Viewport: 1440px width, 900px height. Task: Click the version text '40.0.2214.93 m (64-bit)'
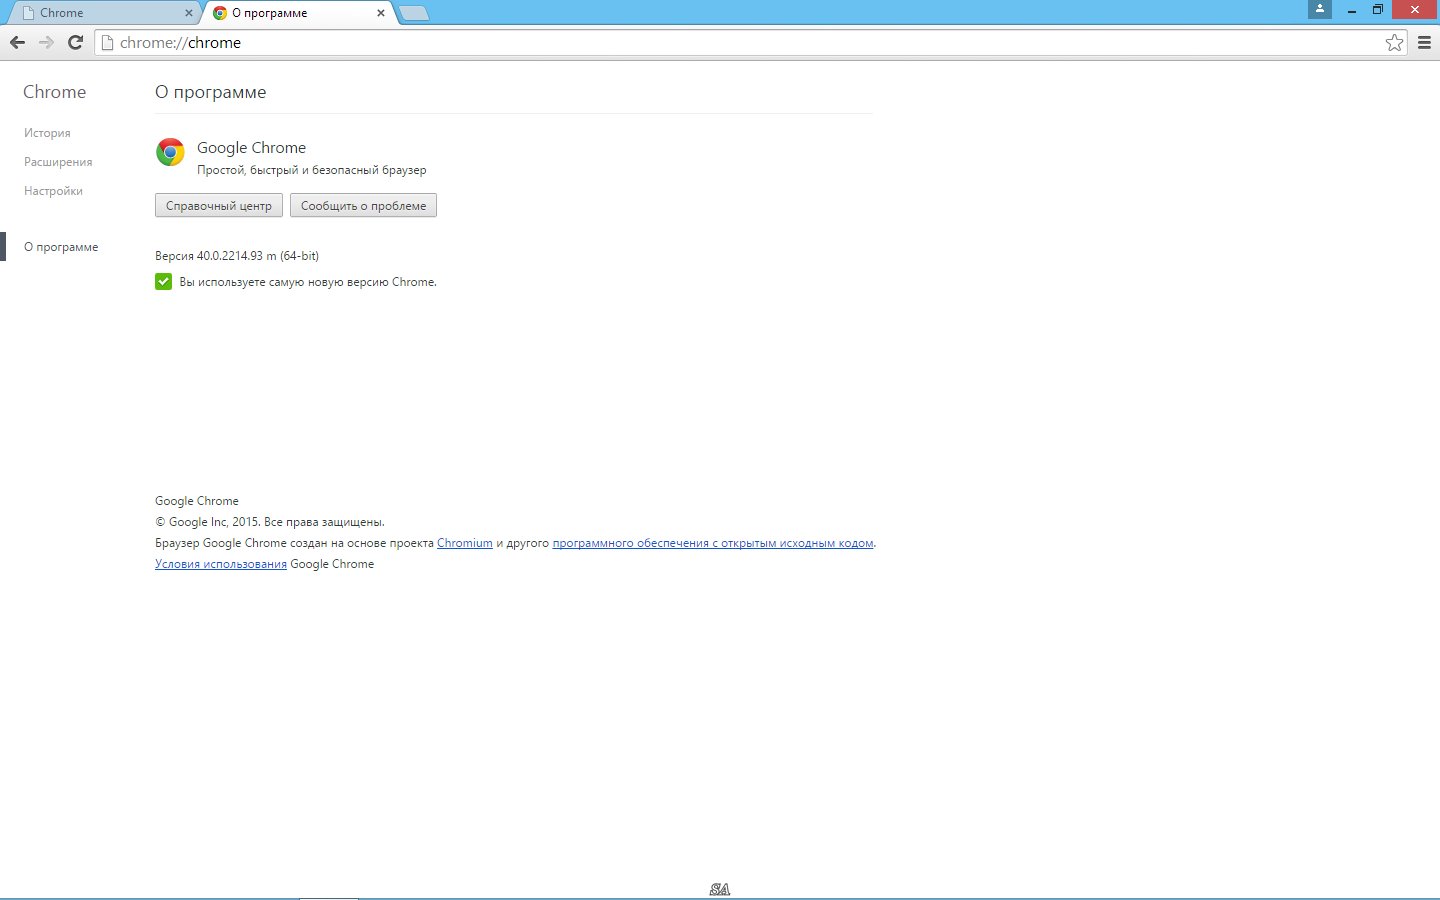(258, 256)
